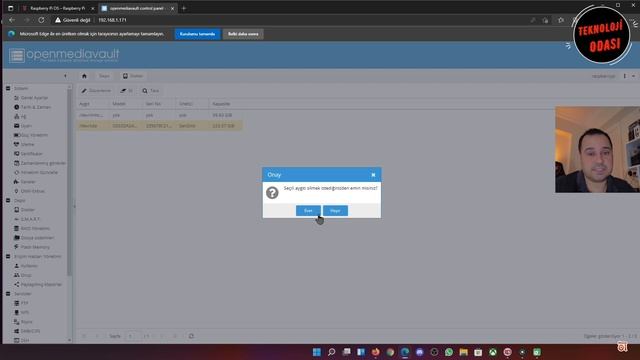
Task: Click the Depo breadcrumb item
Action: coord(104,76)
